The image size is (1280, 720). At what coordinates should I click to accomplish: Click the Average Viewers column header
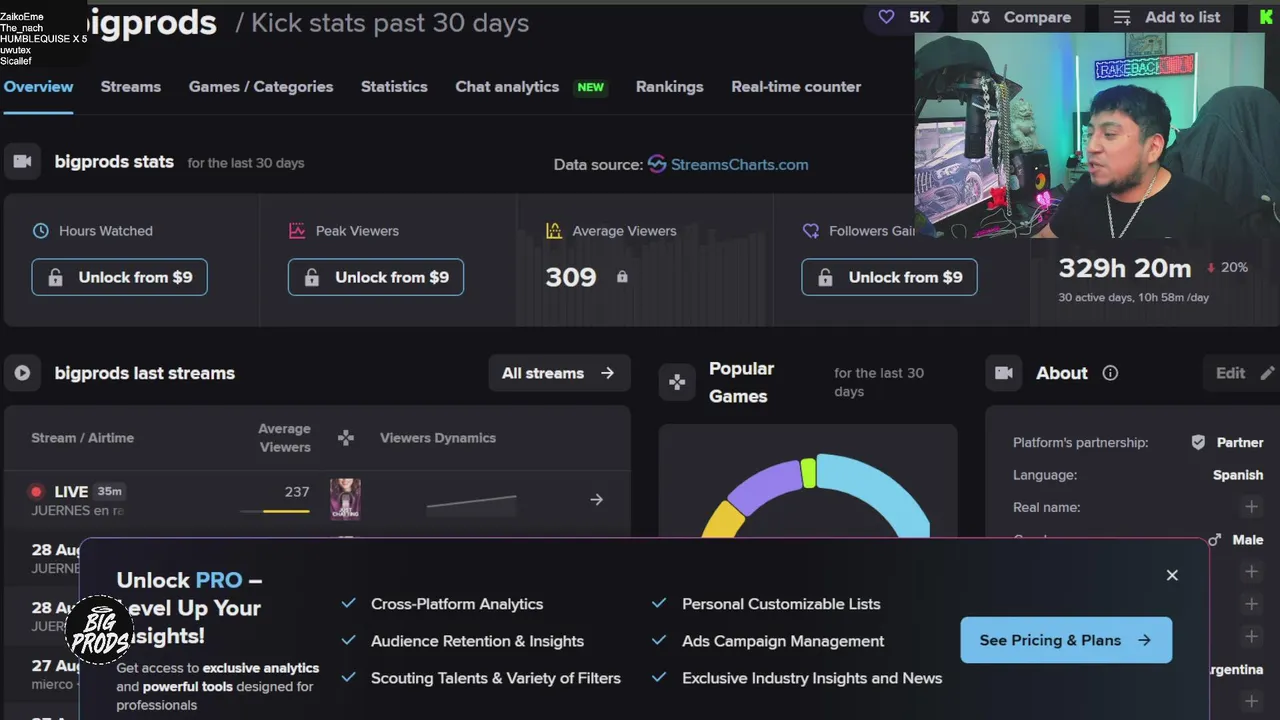(285, 438)
